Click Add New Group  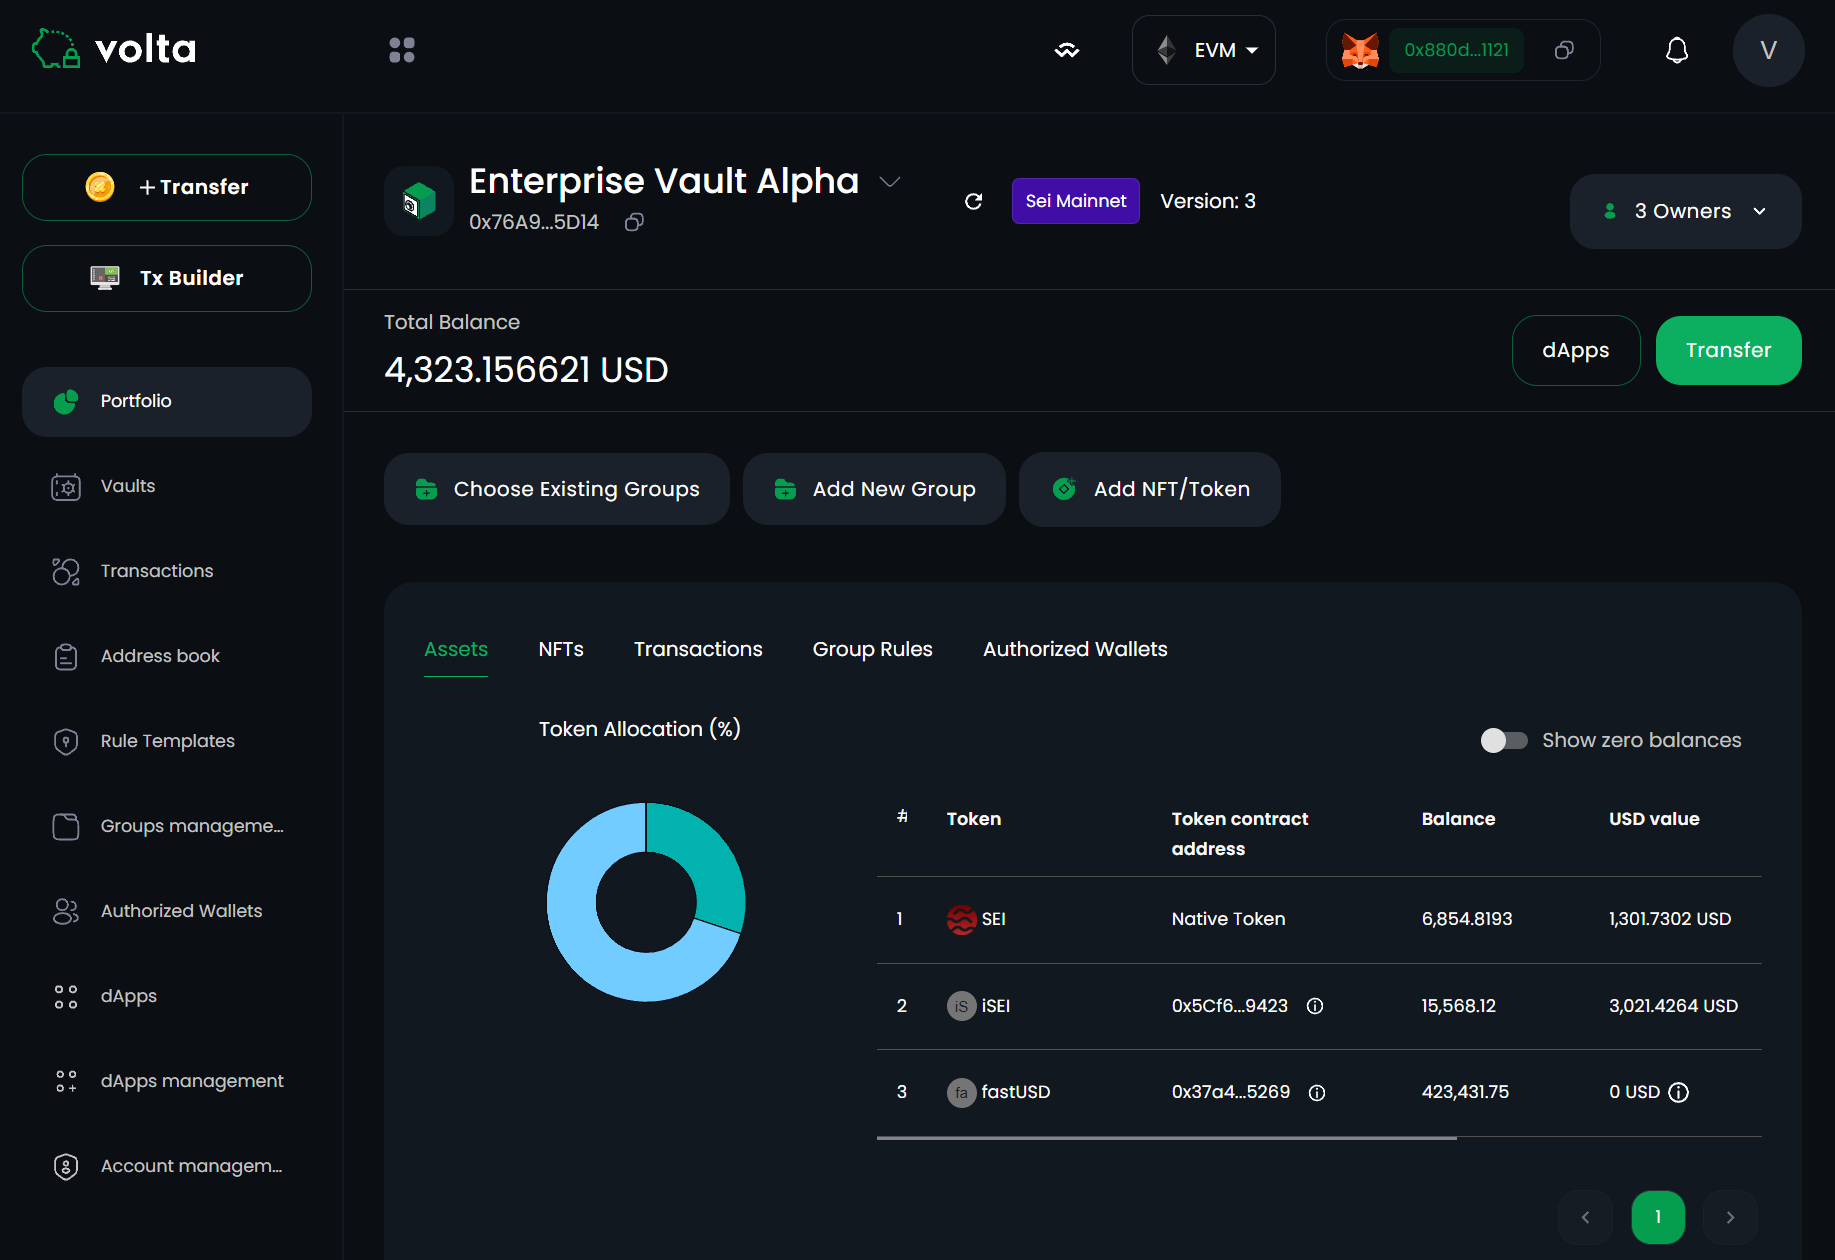[874, 489]
